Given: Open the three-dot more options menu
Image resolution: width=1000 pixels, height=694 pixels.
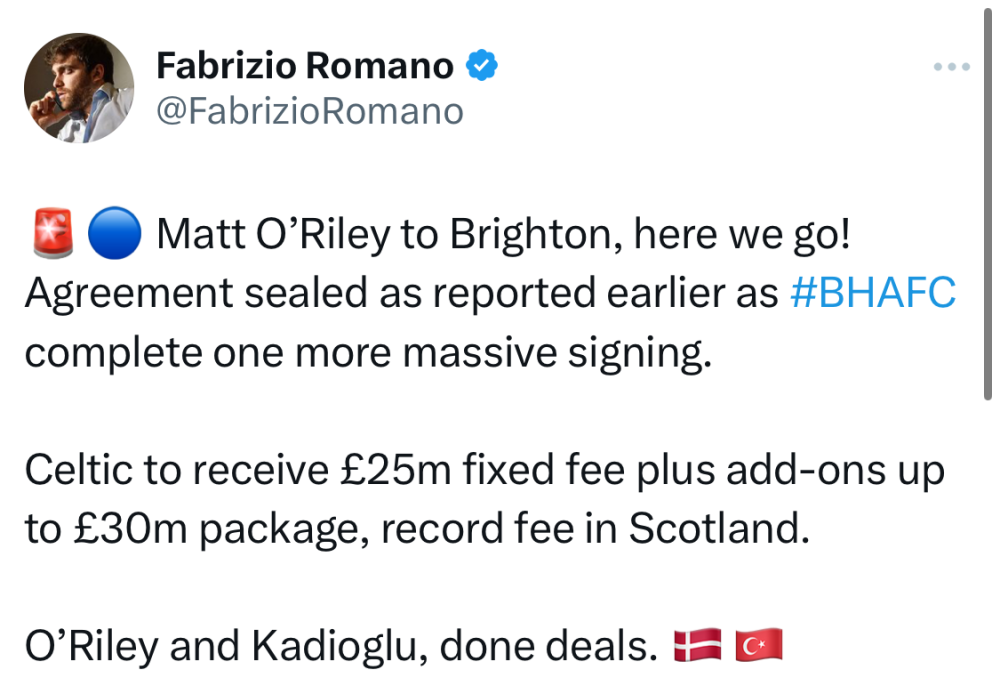Looking at the screenshot, I should coord(951,67).
